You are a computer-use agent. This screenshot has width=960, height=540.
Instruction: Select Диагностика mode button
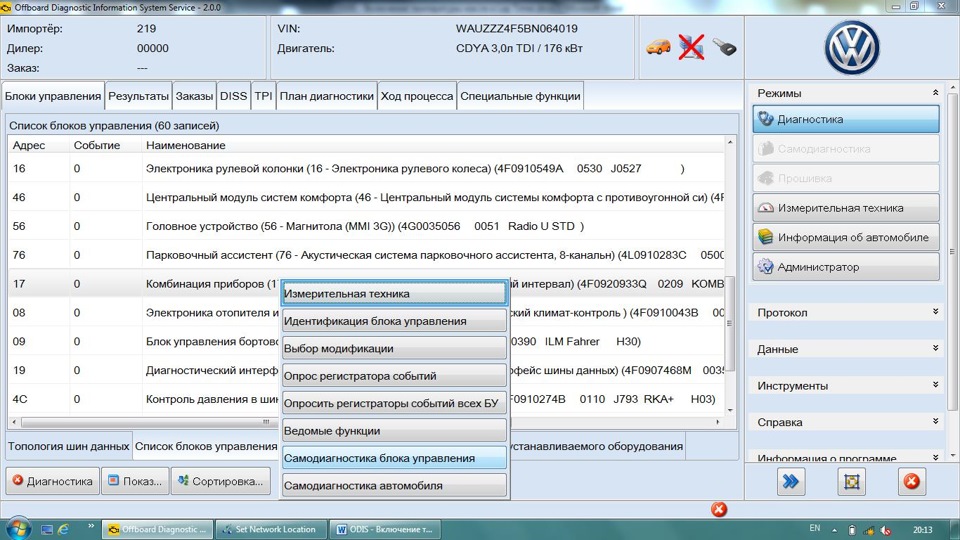(846, 119)
